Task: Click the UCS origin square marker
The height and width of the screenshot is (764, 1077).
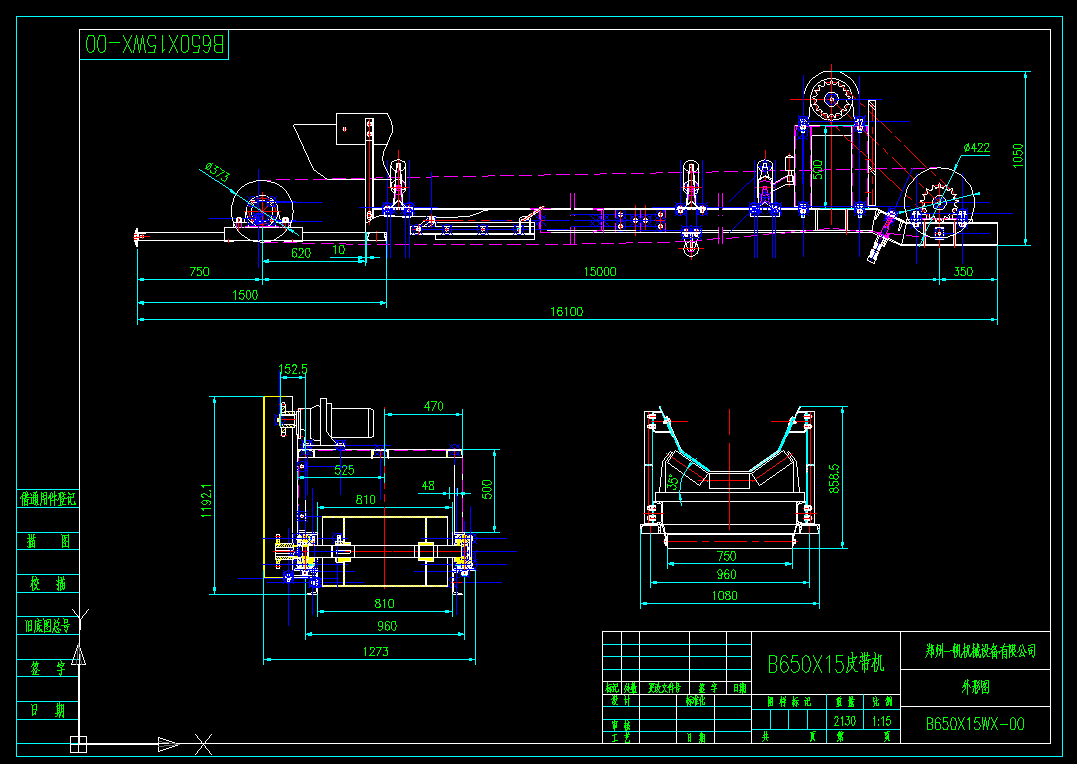Action: [79, 744]
